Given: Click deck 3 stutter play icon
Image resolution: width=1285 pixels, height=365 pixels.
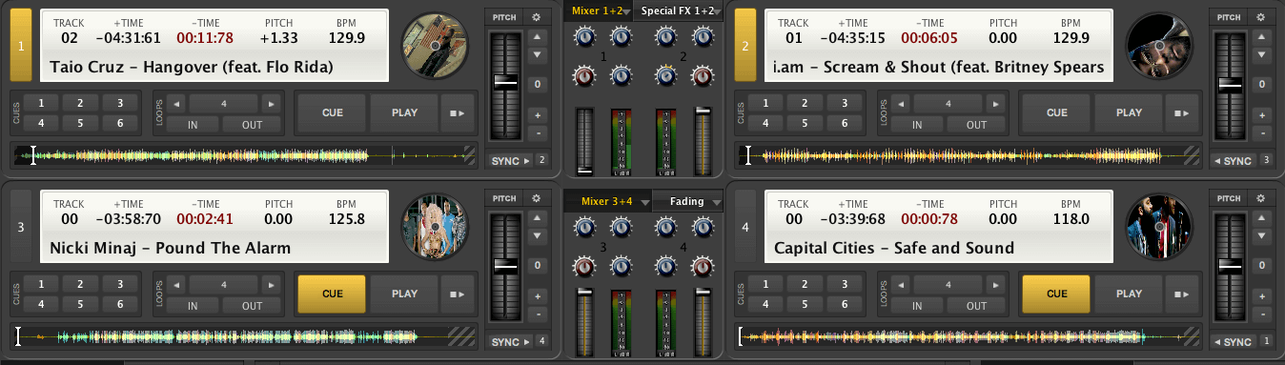Looking at the screenshot, I should click(456, 294).
